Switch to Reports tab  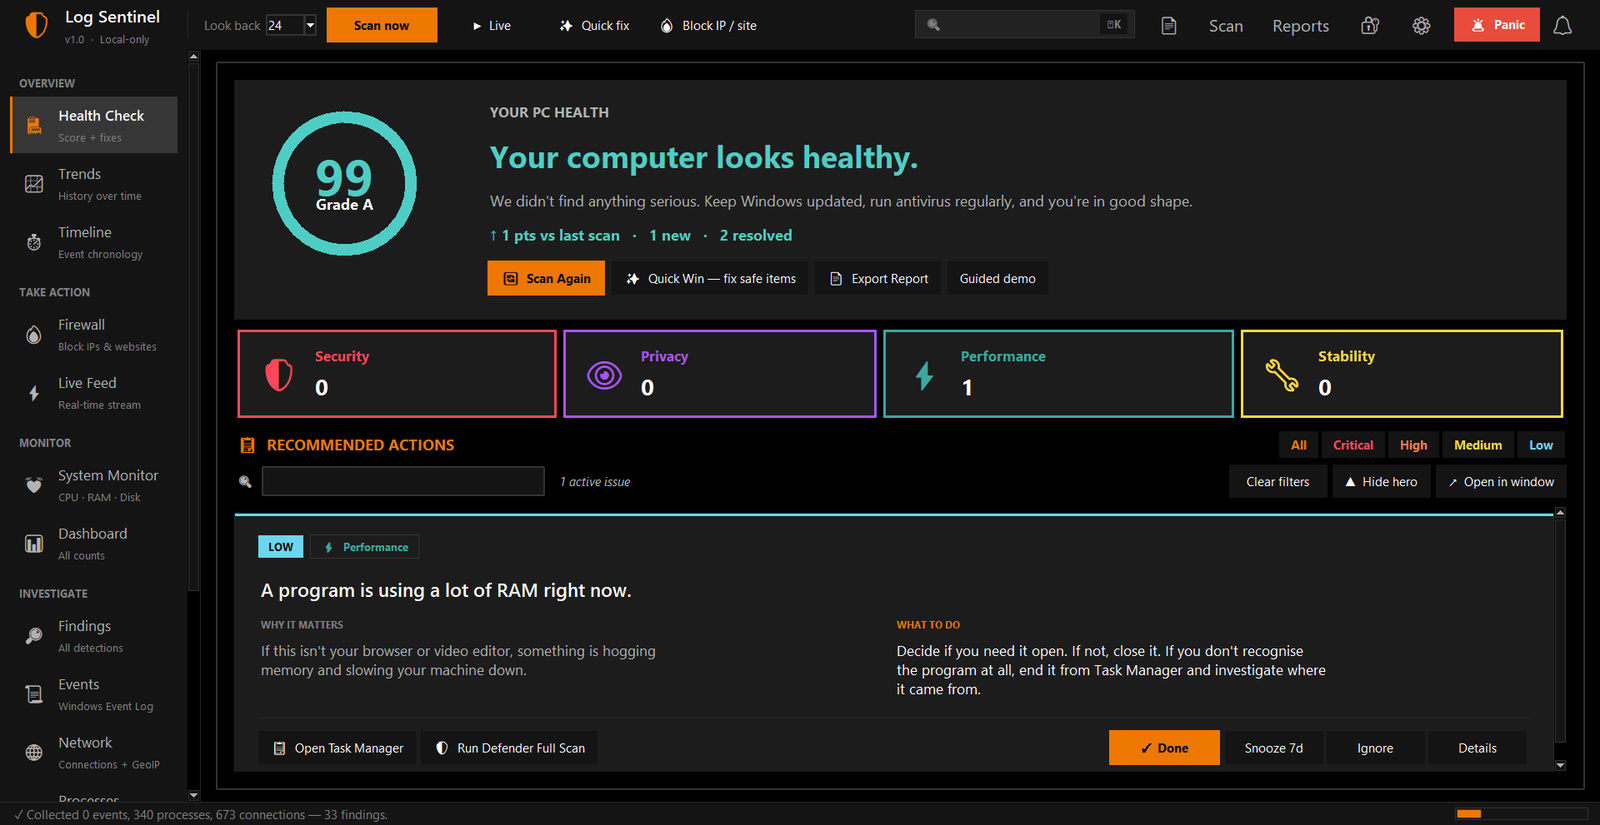pyautogui.click(x=1300, y=26)
